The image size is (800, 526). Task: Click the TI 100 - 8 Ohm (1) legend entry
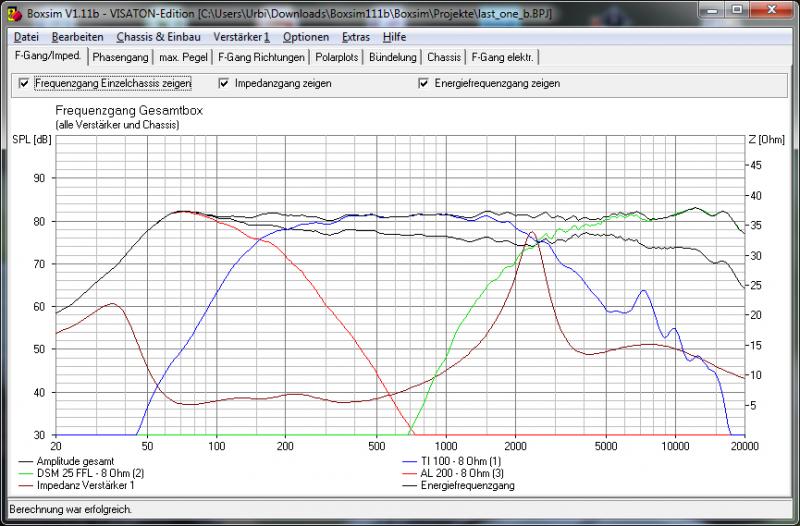(452, 462)
